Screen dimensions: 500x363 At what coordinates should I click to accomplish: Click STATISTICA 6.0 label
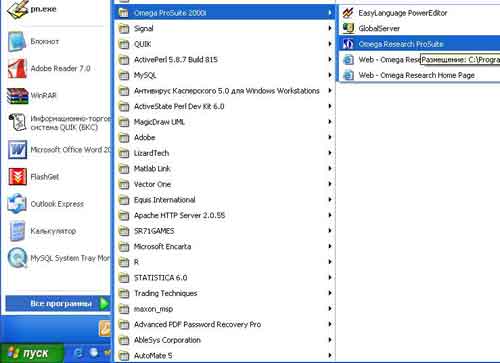[160, 278]
